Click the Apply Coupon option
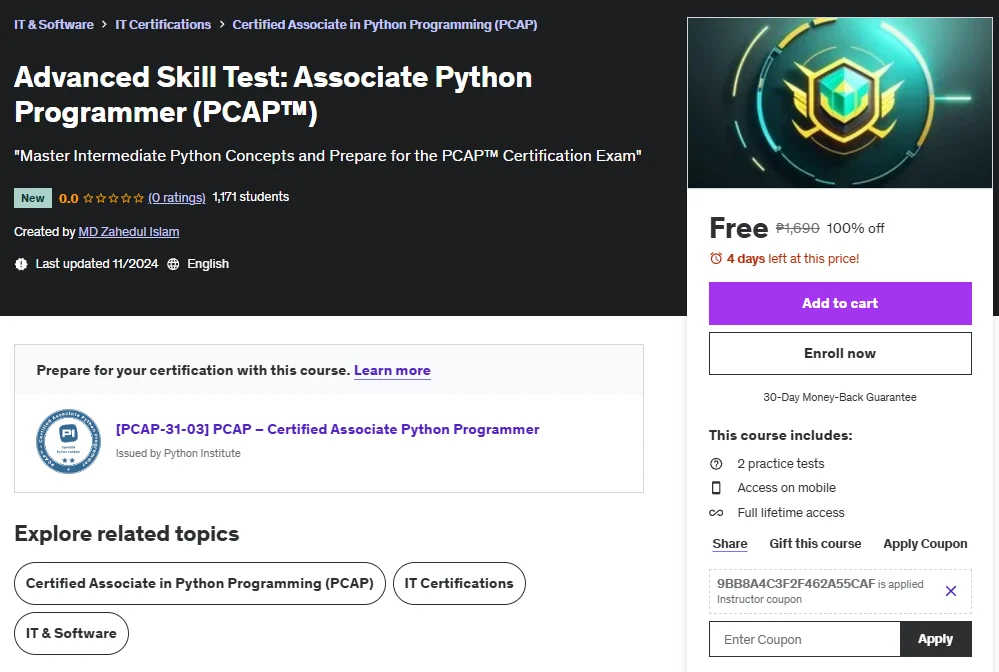 925,544
